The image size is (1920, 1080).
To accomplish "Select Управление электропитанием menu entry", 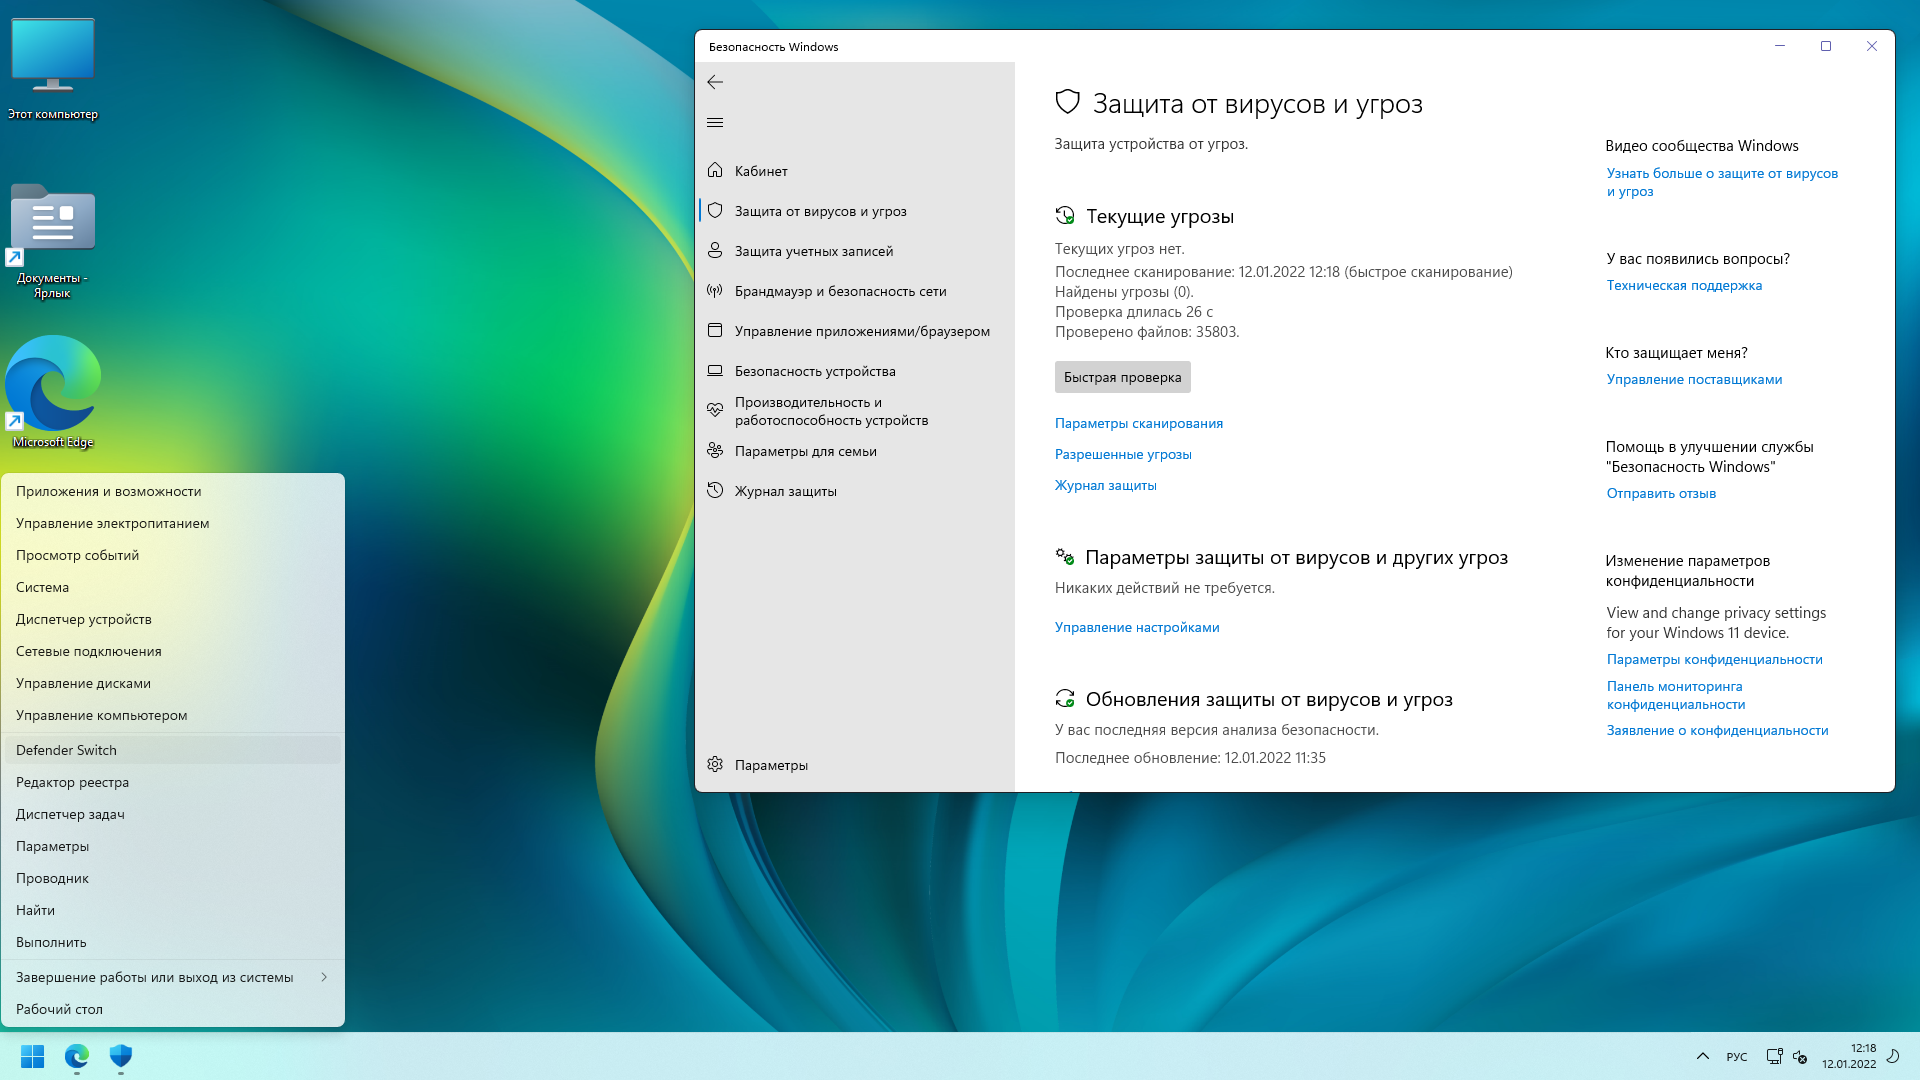I will [x=173, y=523].
